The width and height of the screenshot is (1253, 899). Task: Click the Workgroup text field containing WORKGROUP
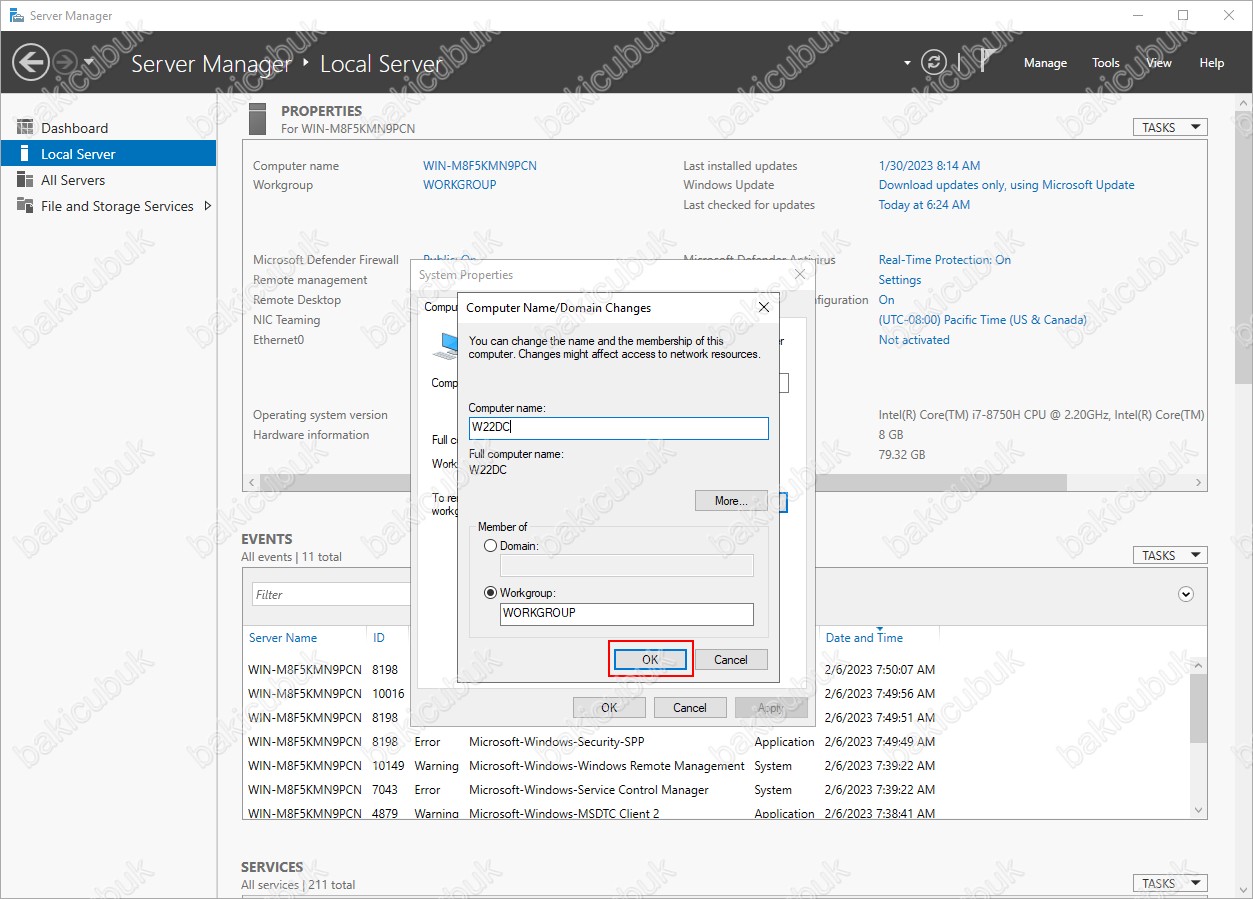coord(627,614)
